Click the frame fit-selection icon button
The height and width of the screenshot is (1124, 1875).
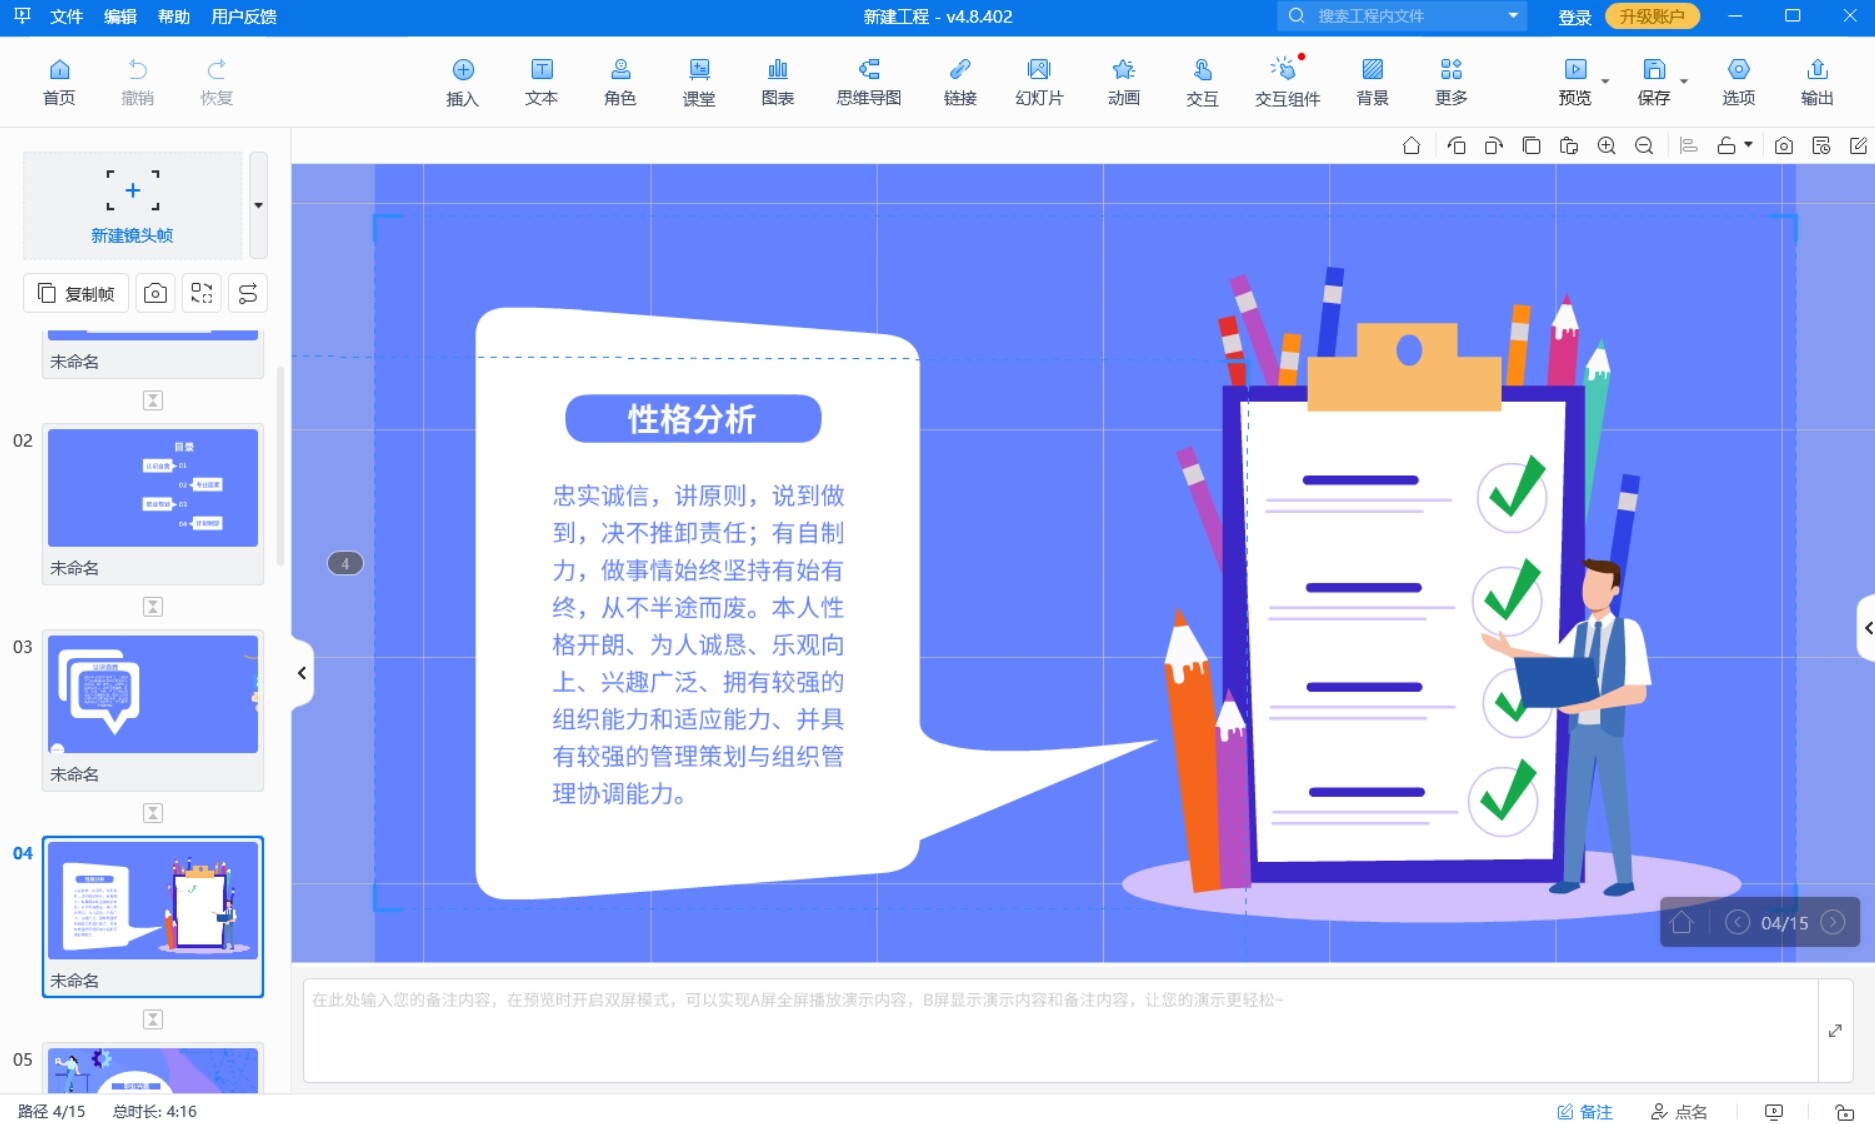click(202, 293)
